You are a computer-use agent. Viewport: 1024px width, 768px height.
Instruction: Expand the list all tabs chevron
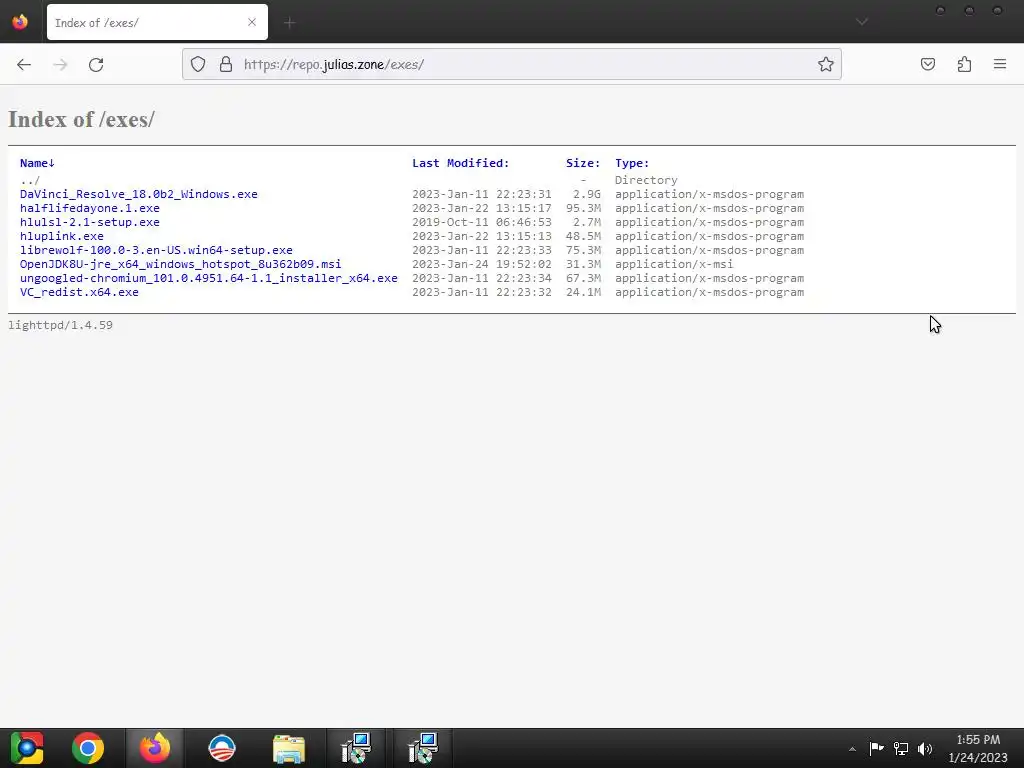(x=862, y=22)
